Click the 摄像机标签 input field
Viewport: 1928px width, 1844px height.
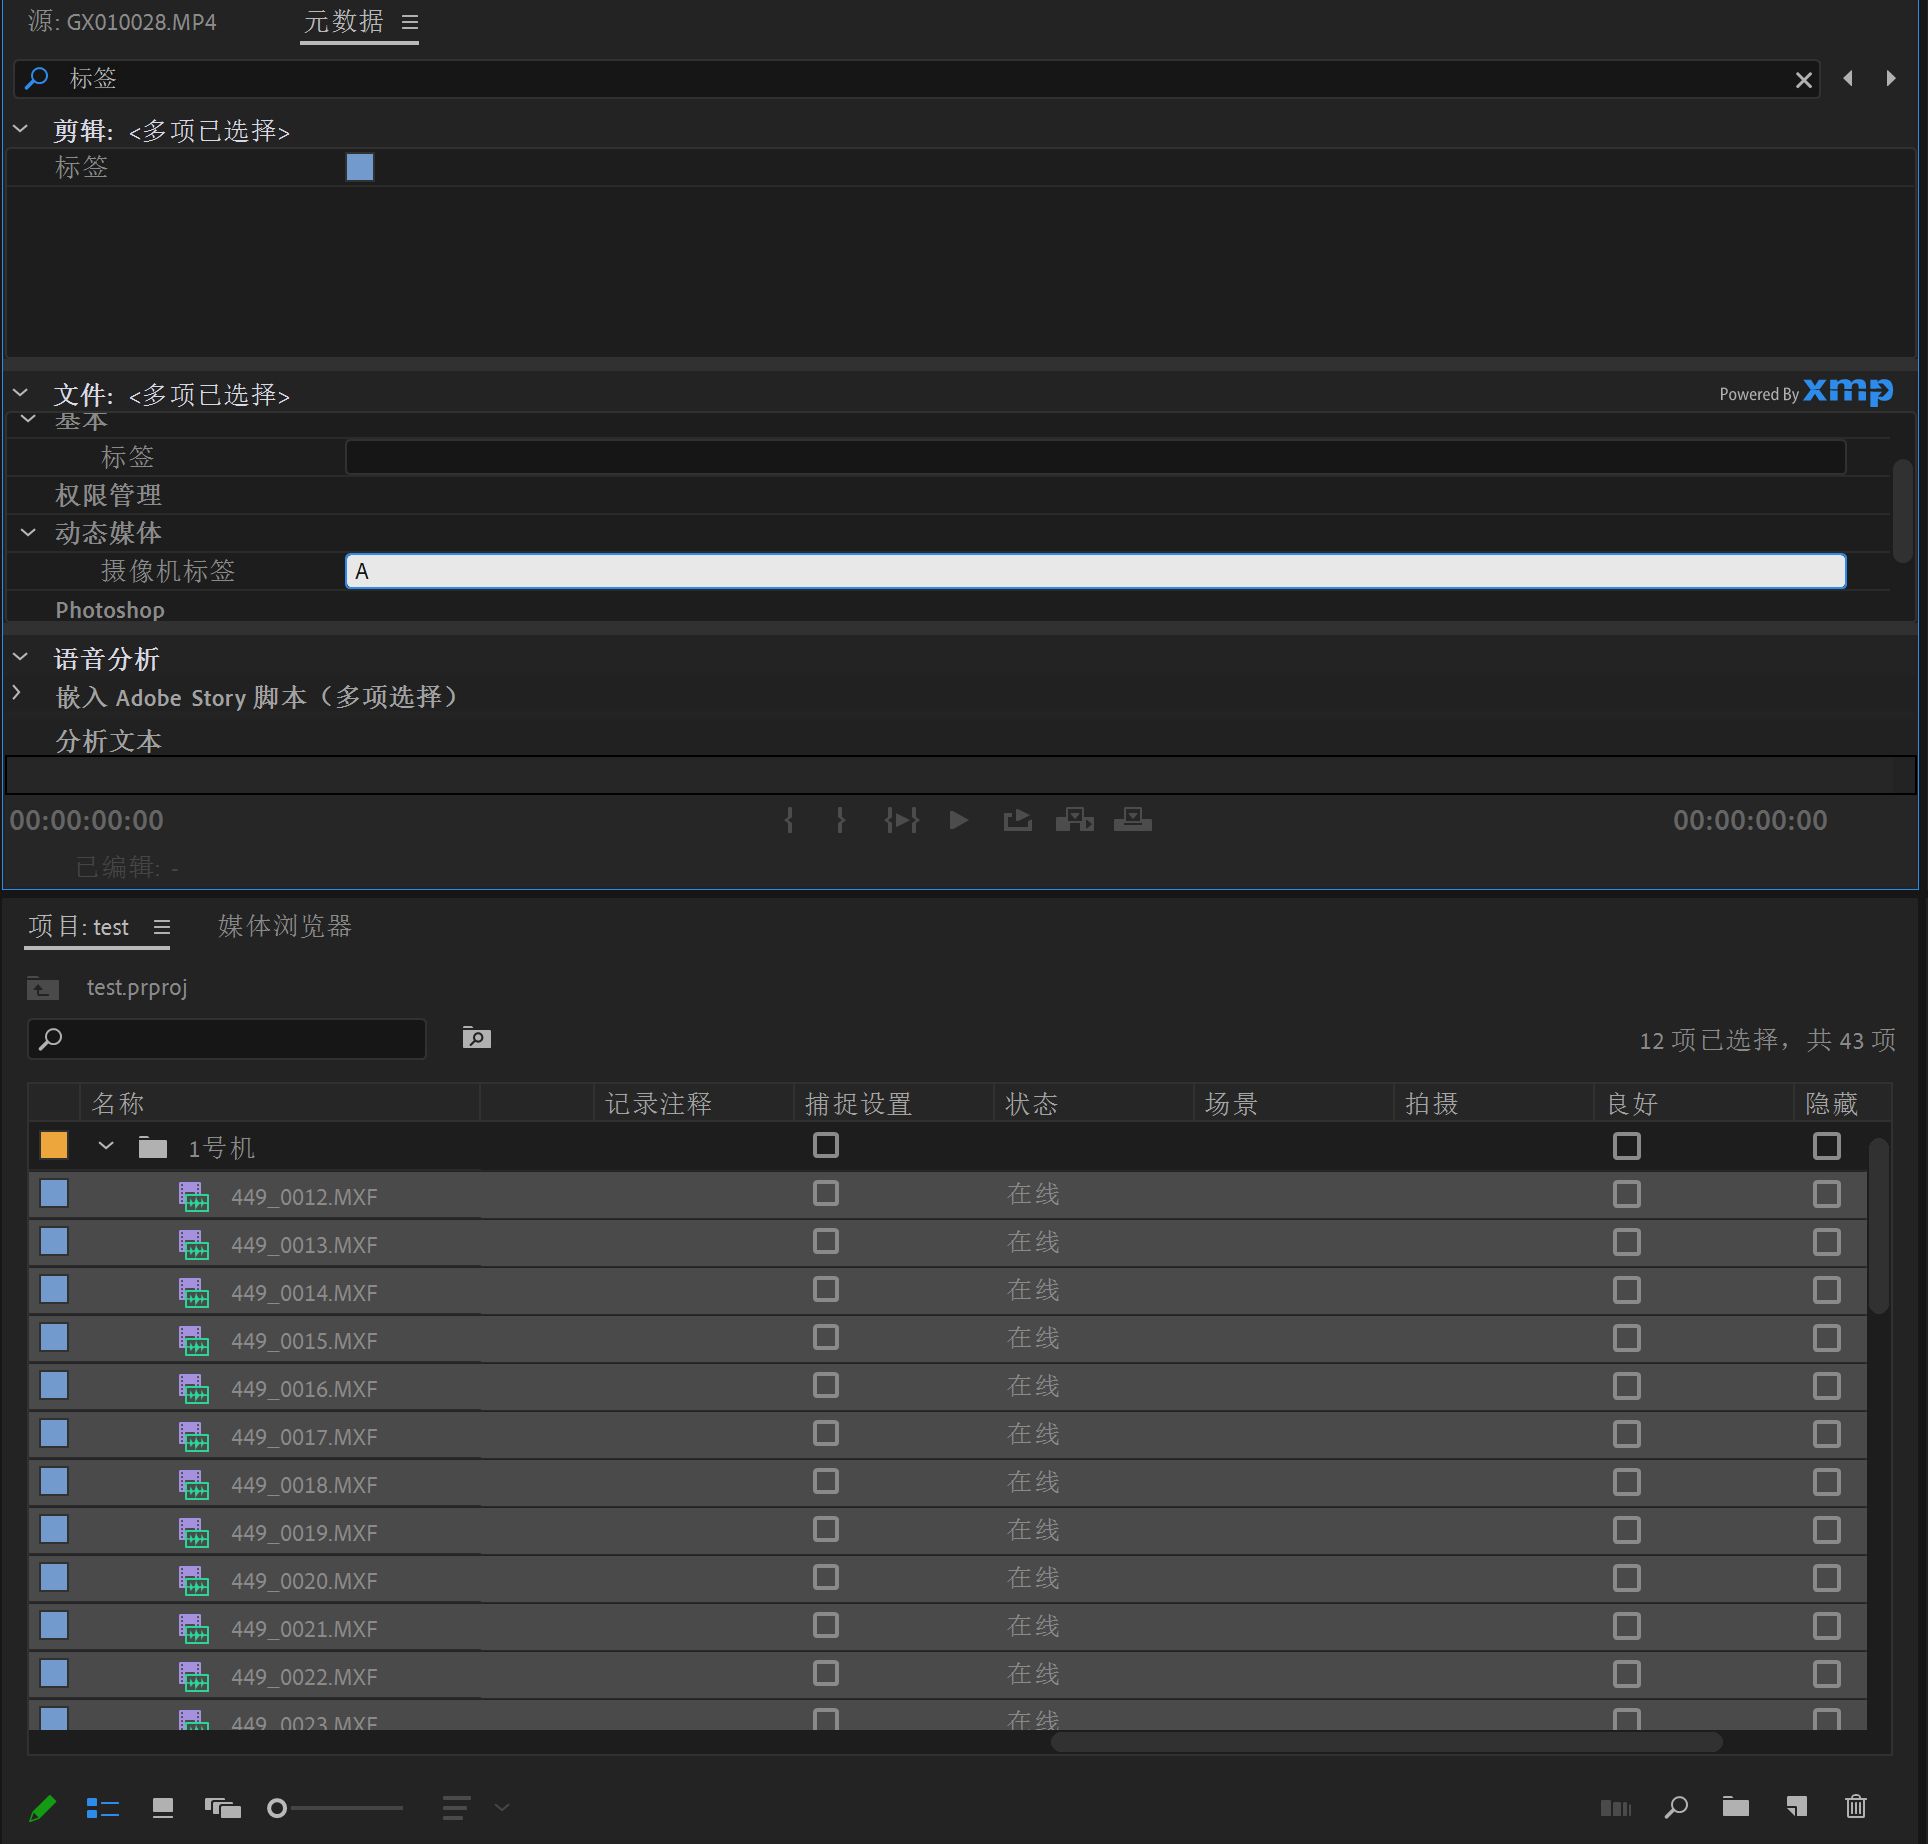[1095, 571]
